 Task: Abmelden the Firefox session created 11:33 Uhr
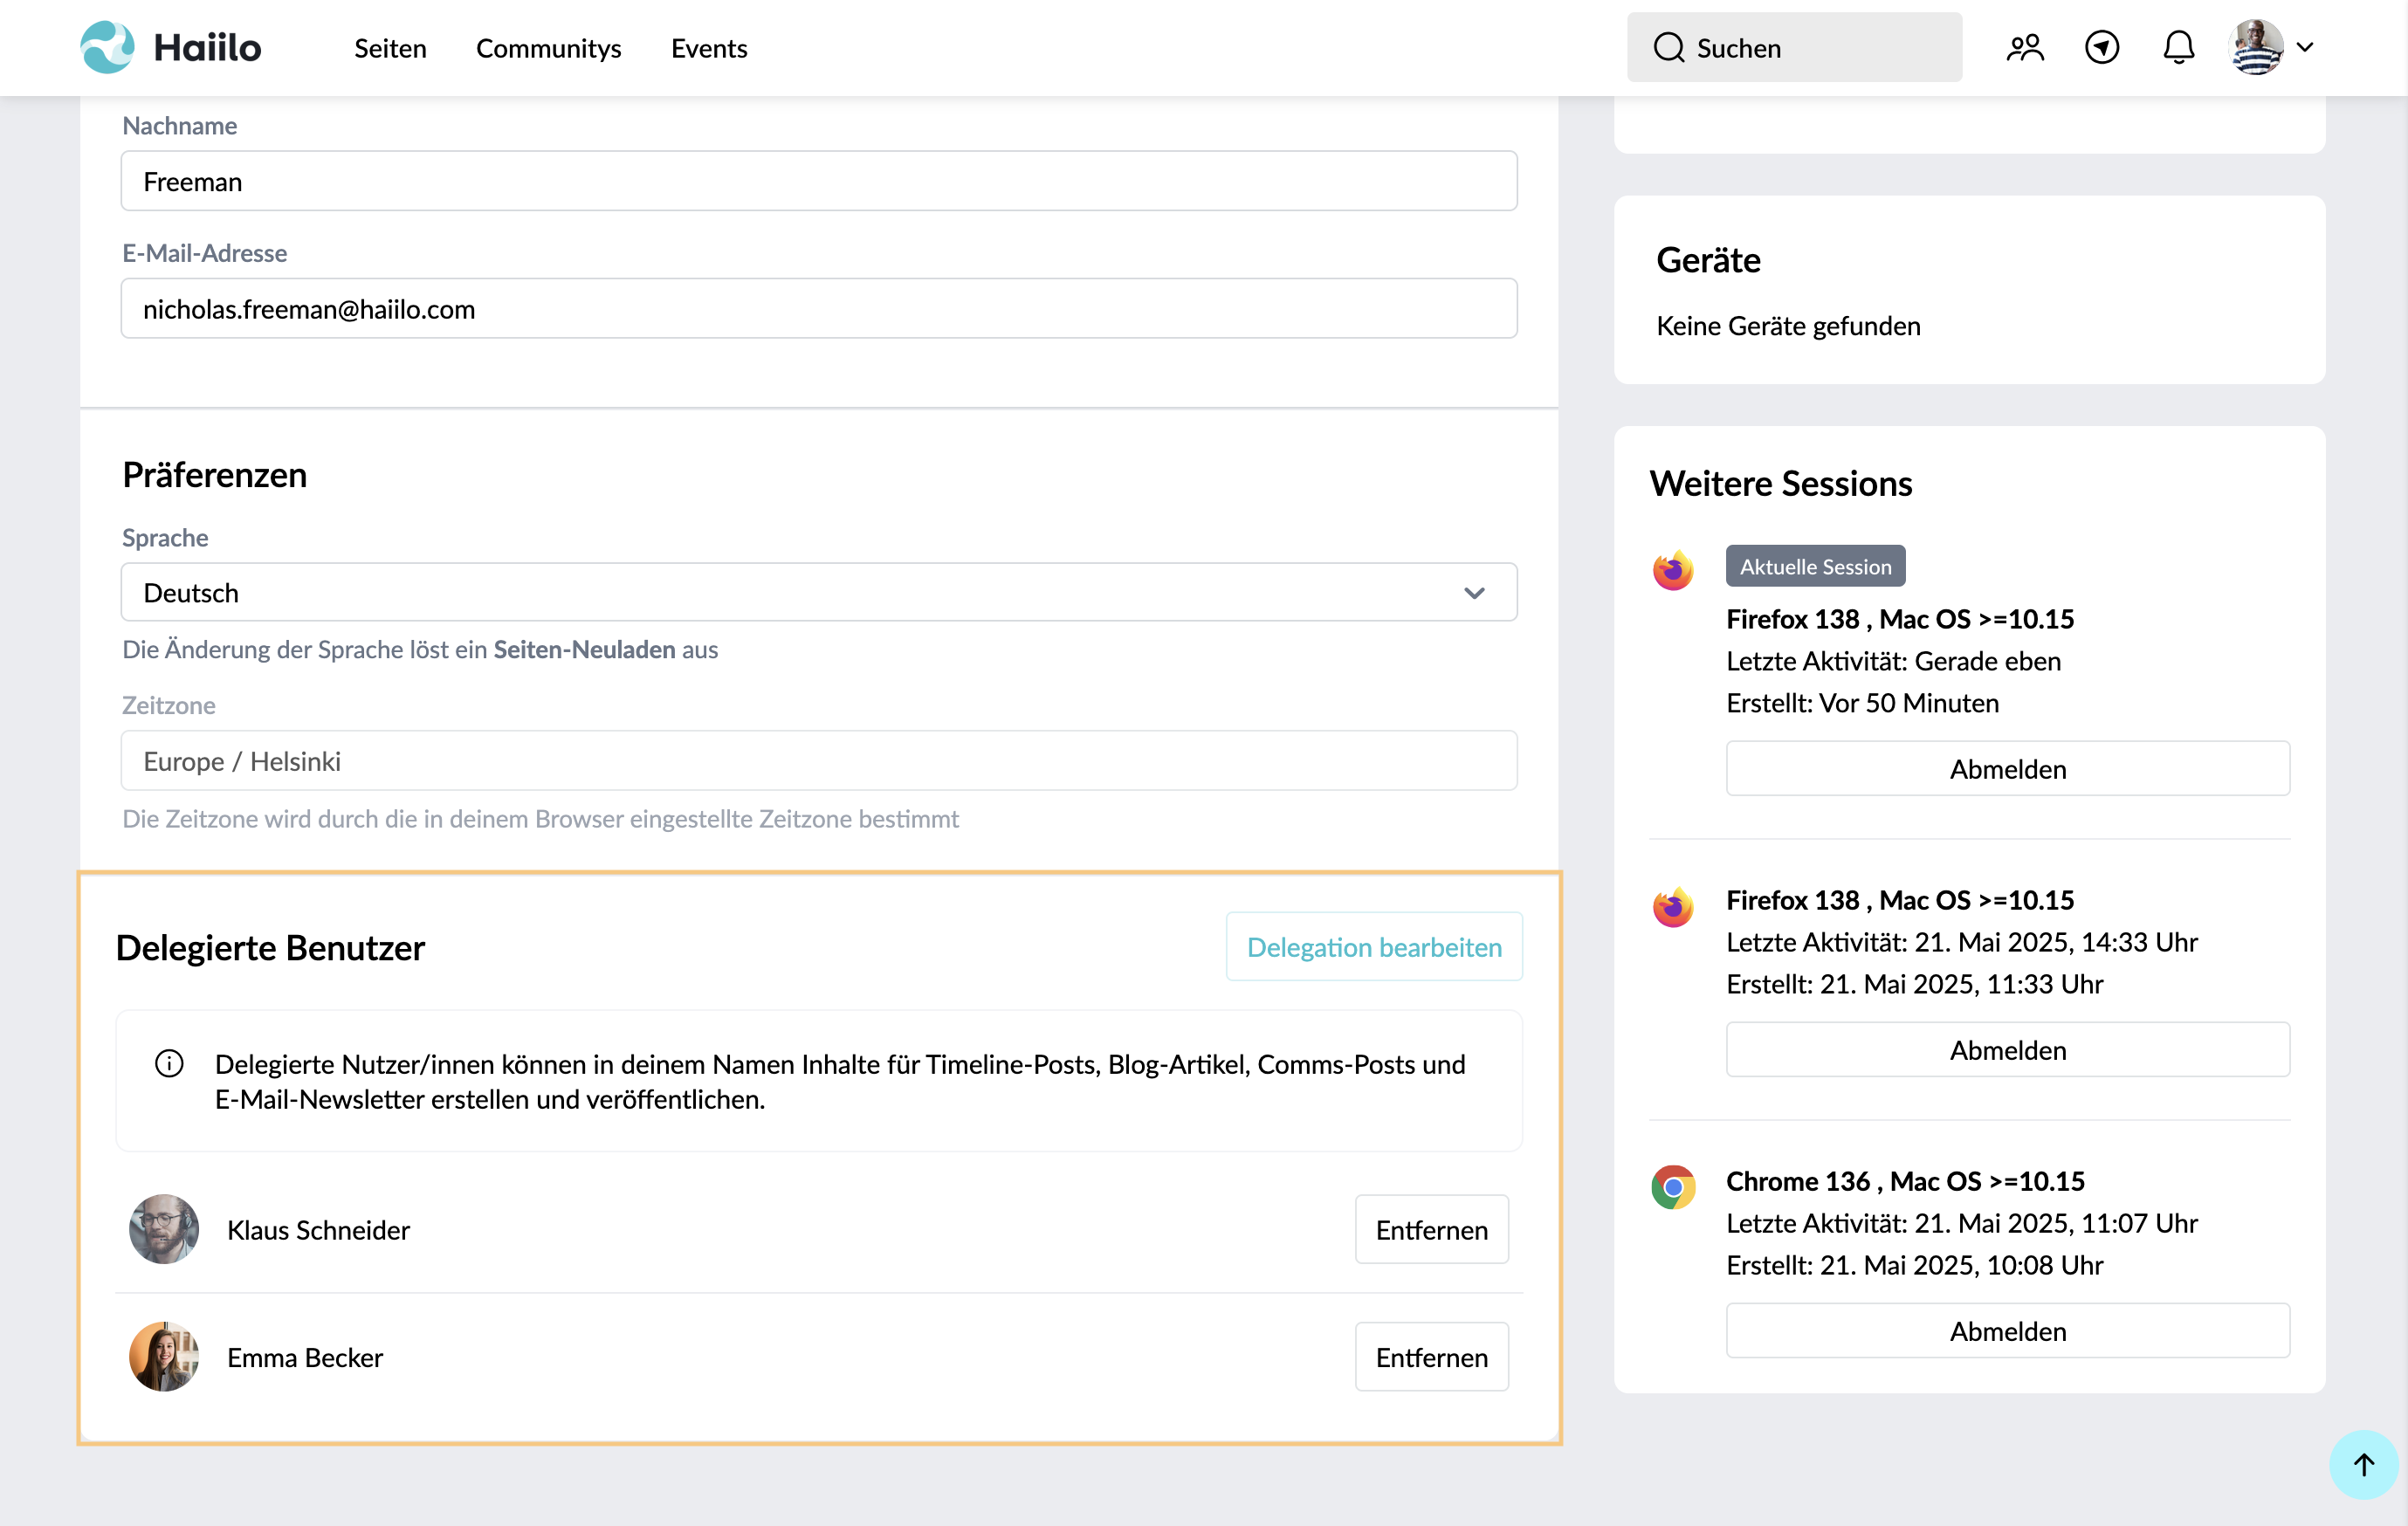(2008, 1049)
